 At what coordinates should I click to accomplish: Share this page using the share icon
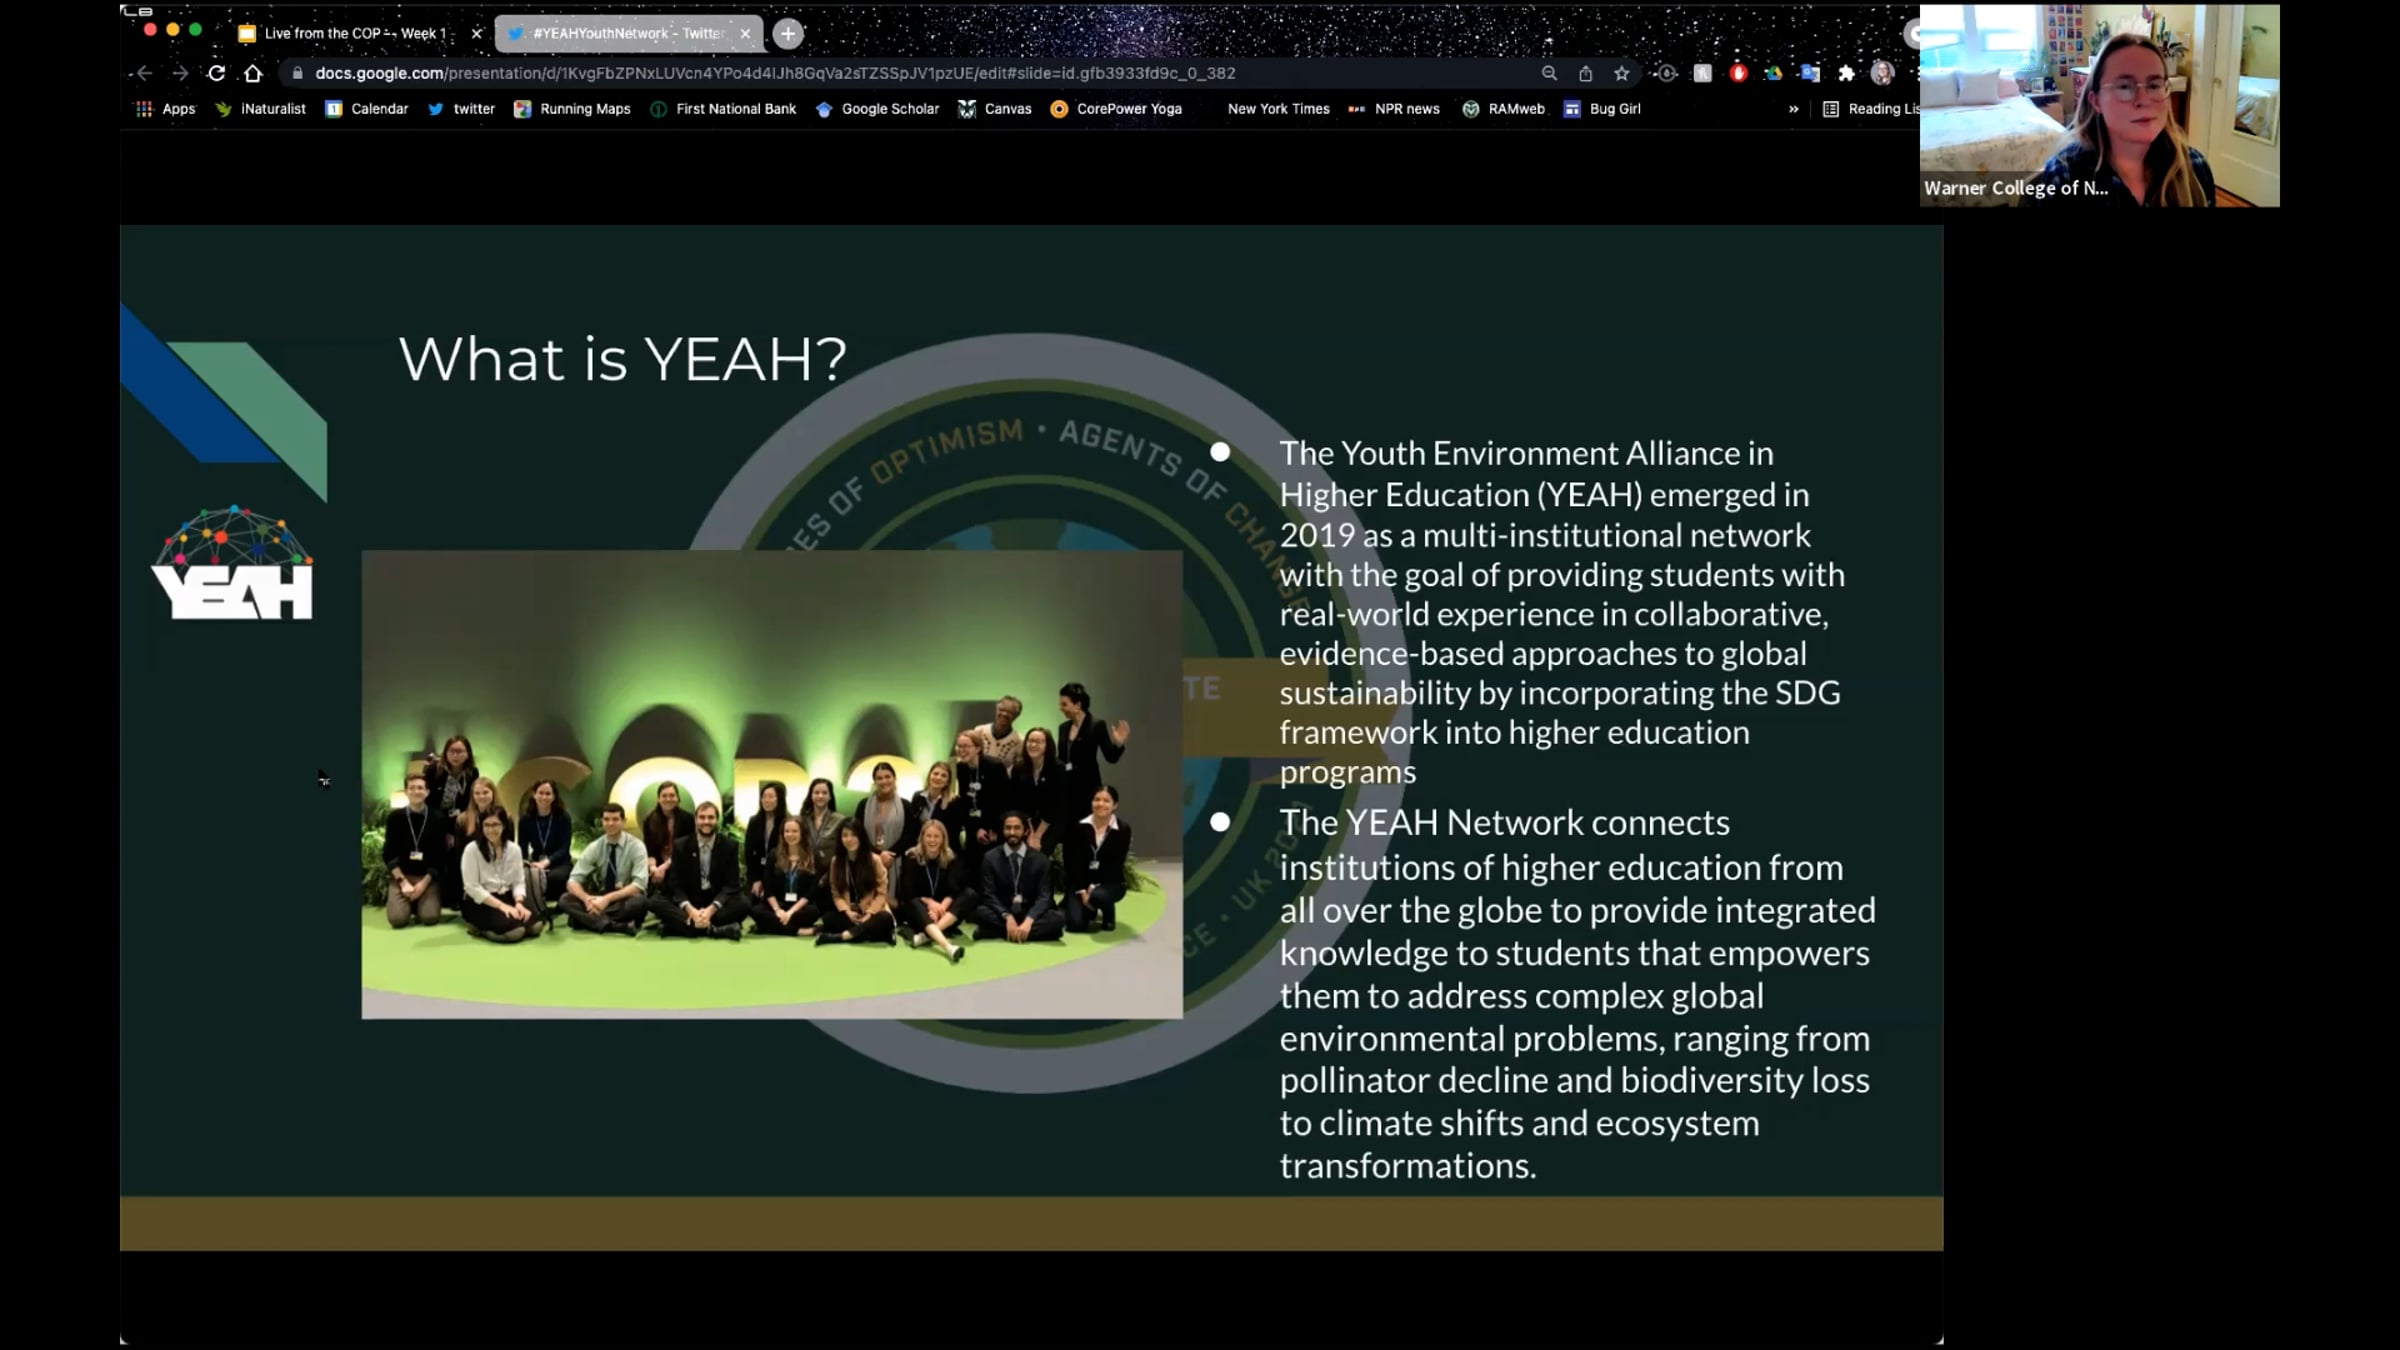point(1585,73)
